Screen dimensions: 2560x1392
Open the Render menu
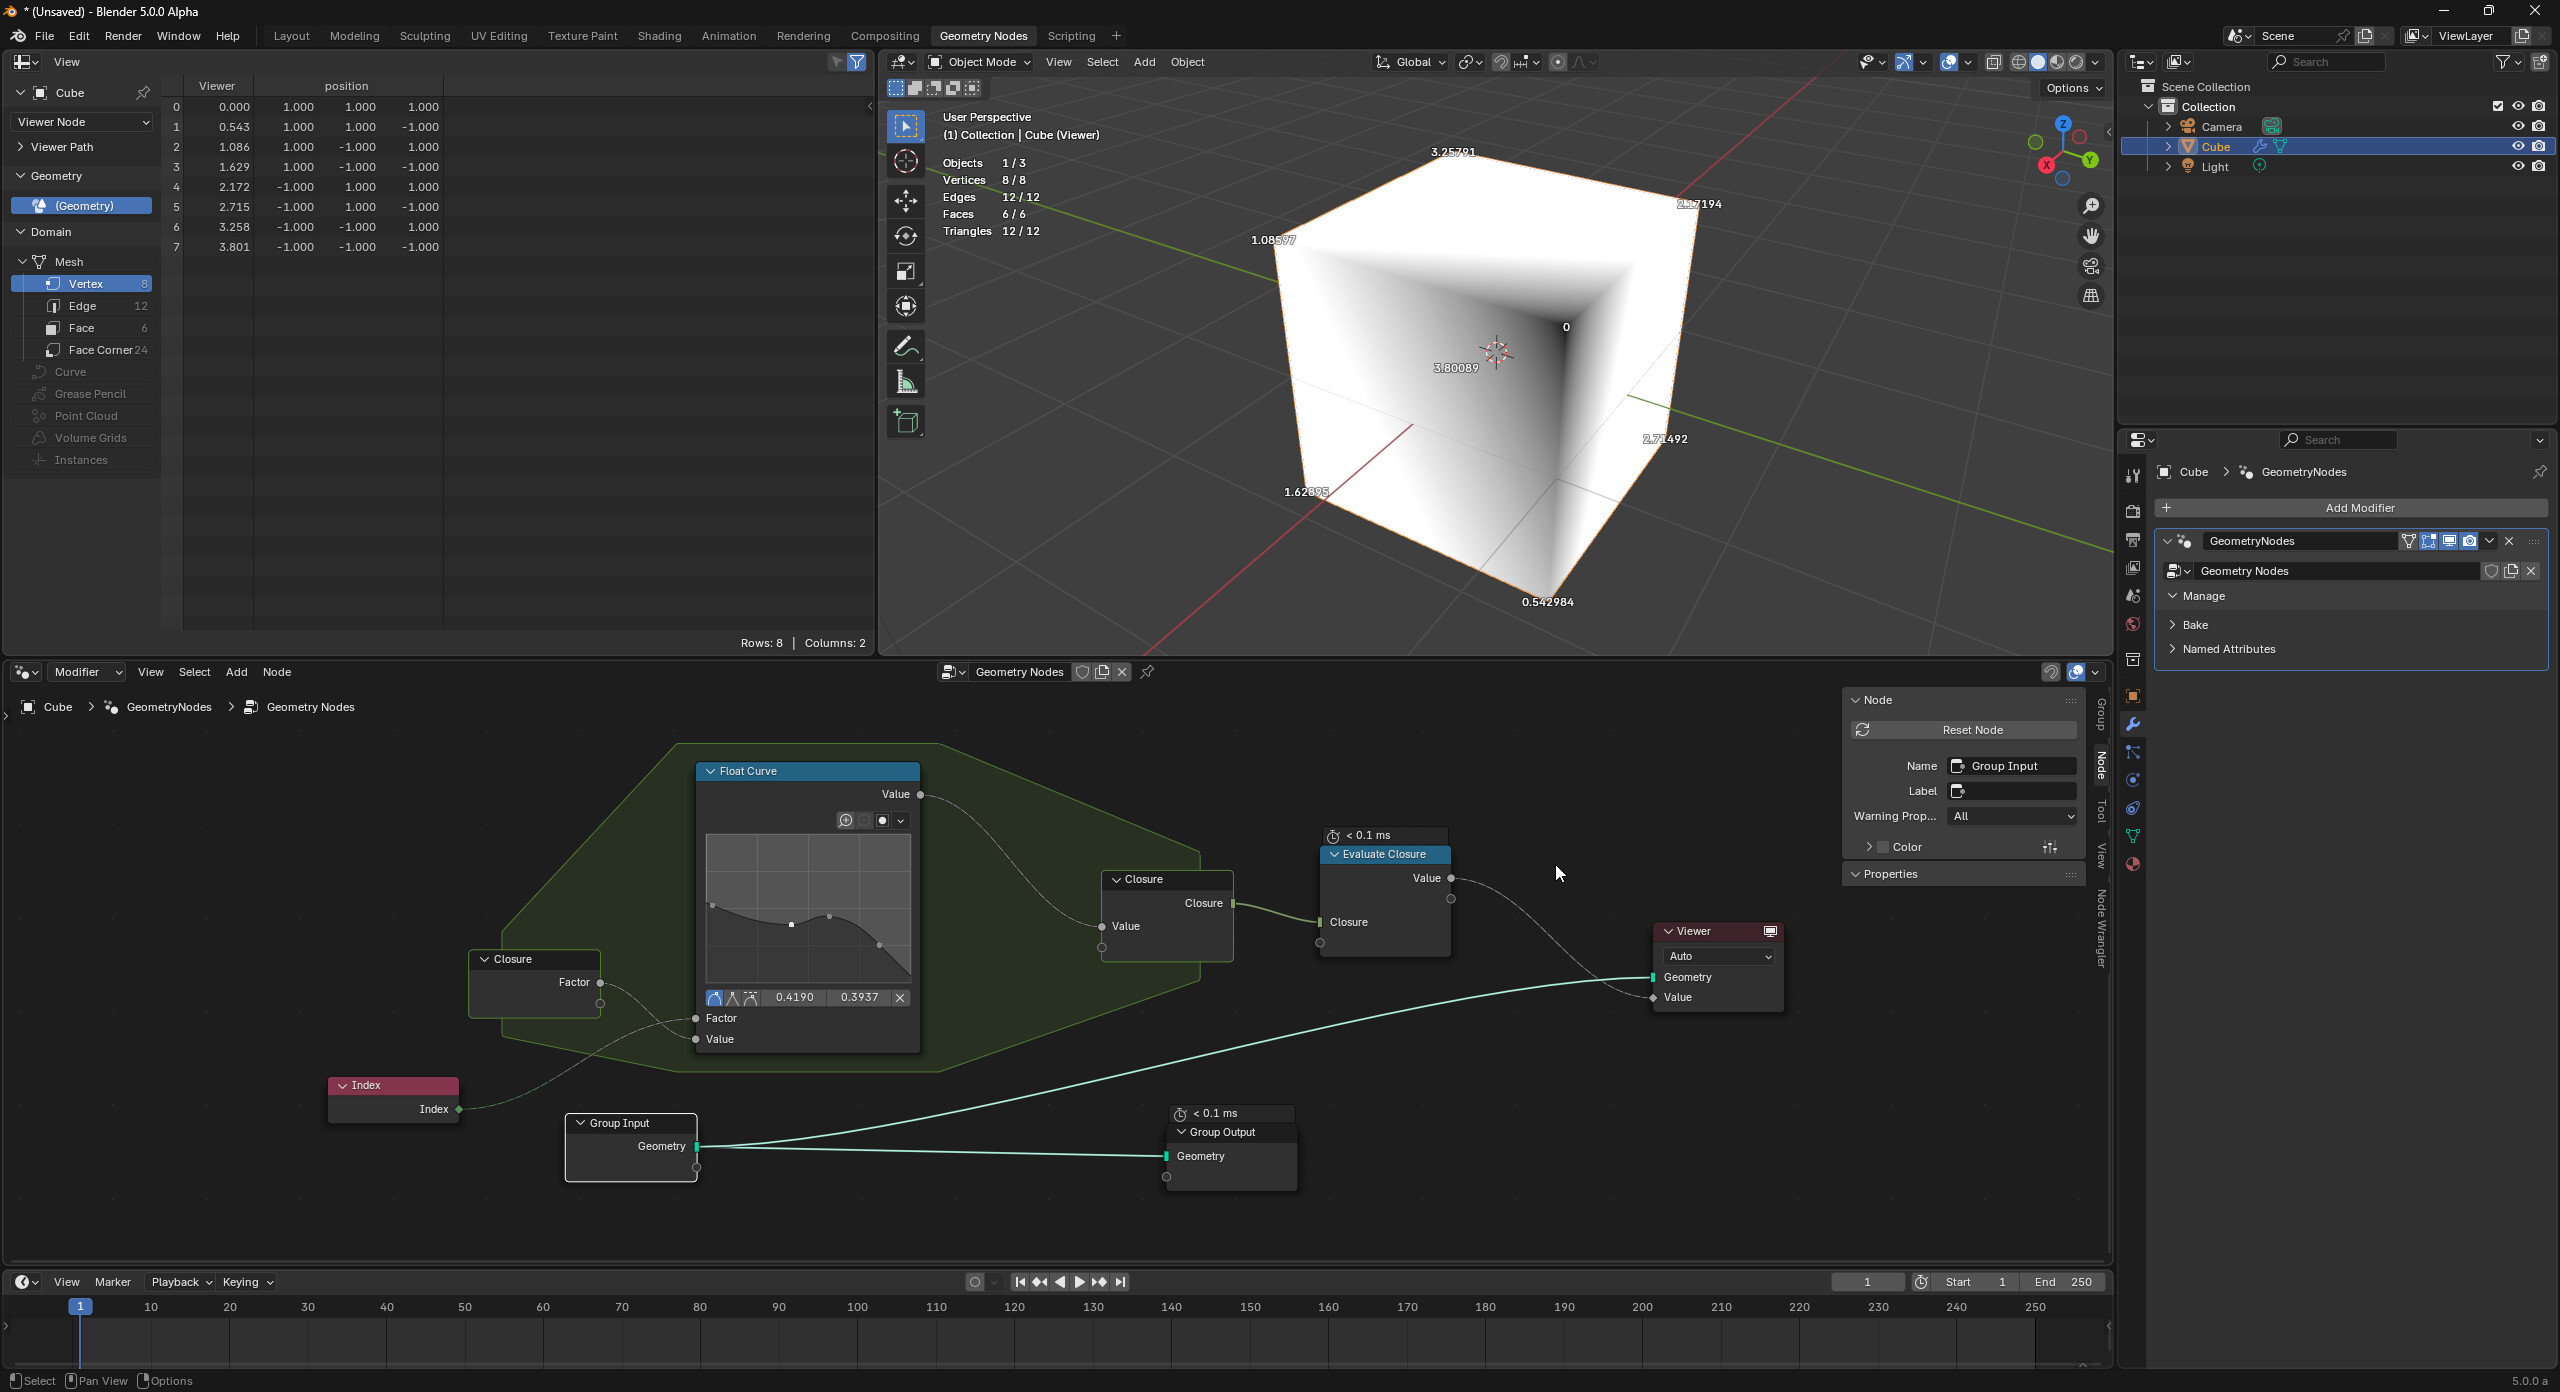(123, 36)
